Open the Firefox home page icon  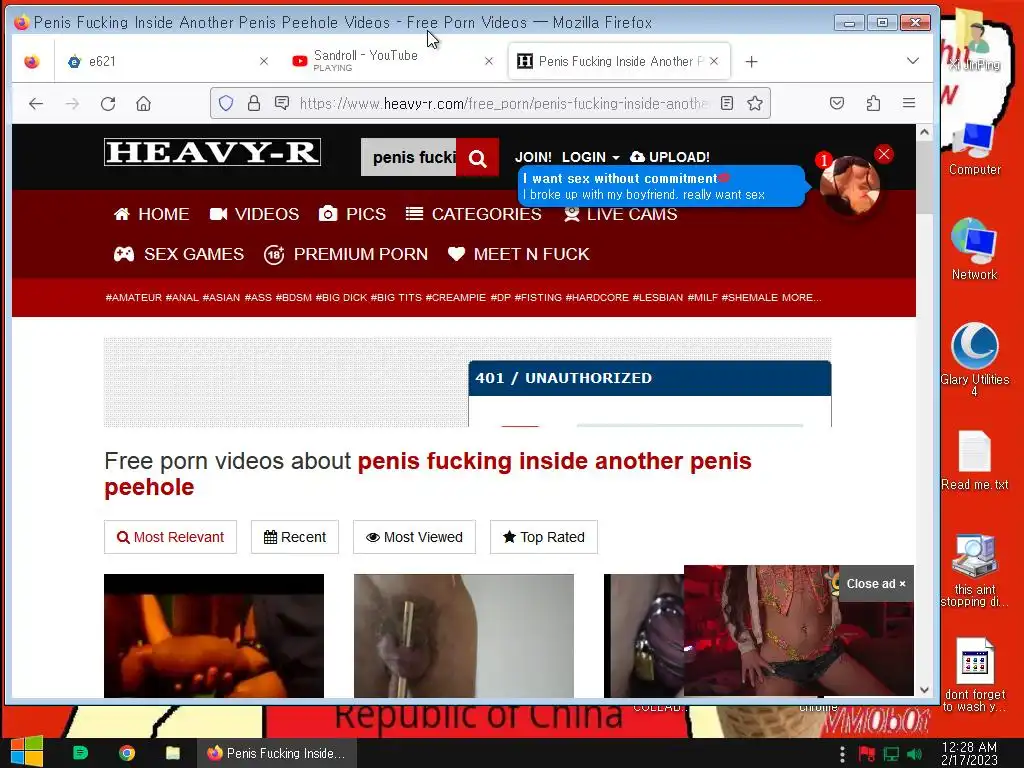tap(144, 103)
